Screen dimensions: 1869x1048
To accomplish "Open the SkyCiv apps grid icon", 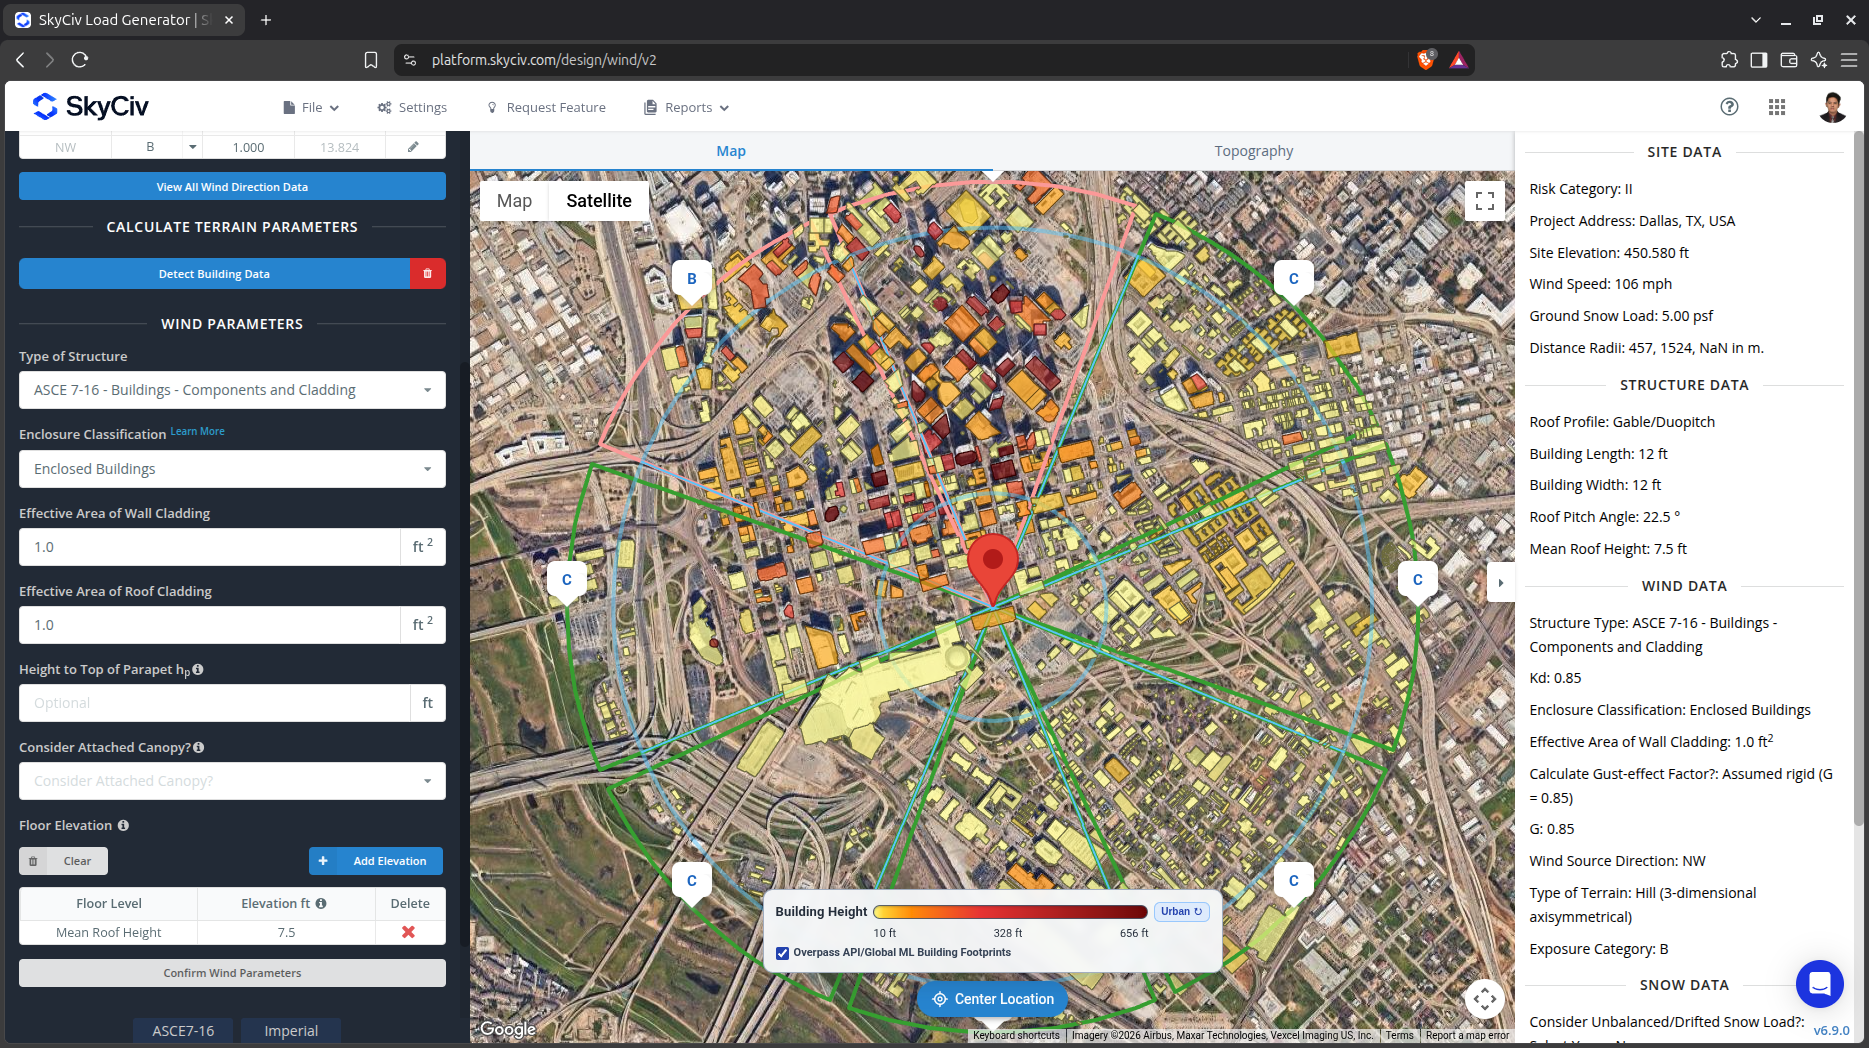I will click(x=1777, y=107).
